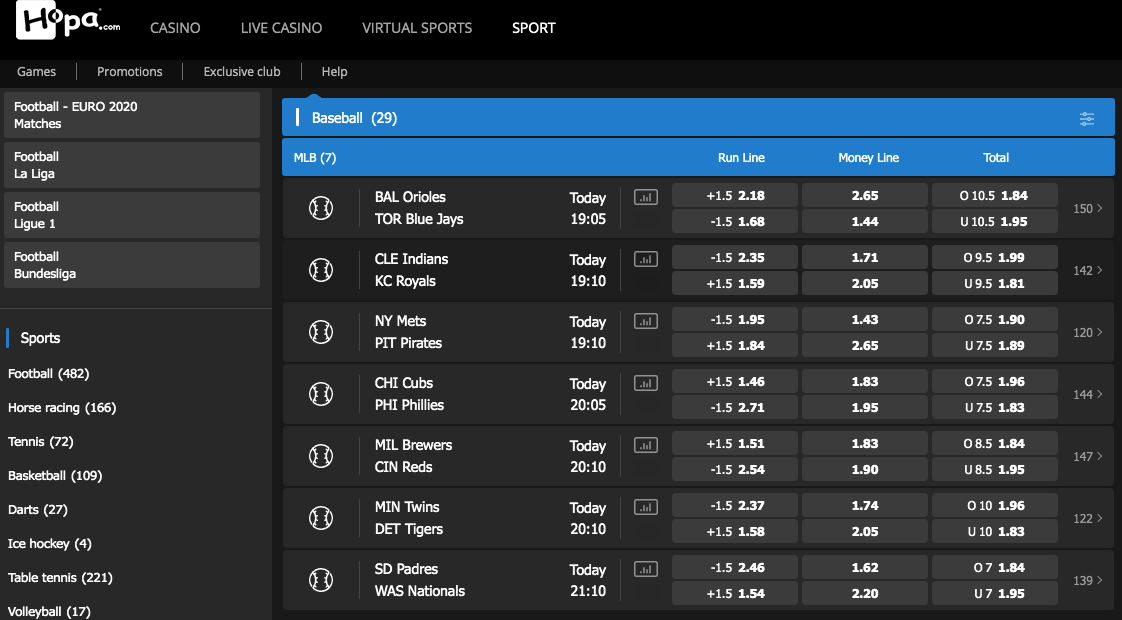Viewport: 1122px width, 620px height.
Task: Open Football Bundesliga shortcut
Action: coord(132,265)
